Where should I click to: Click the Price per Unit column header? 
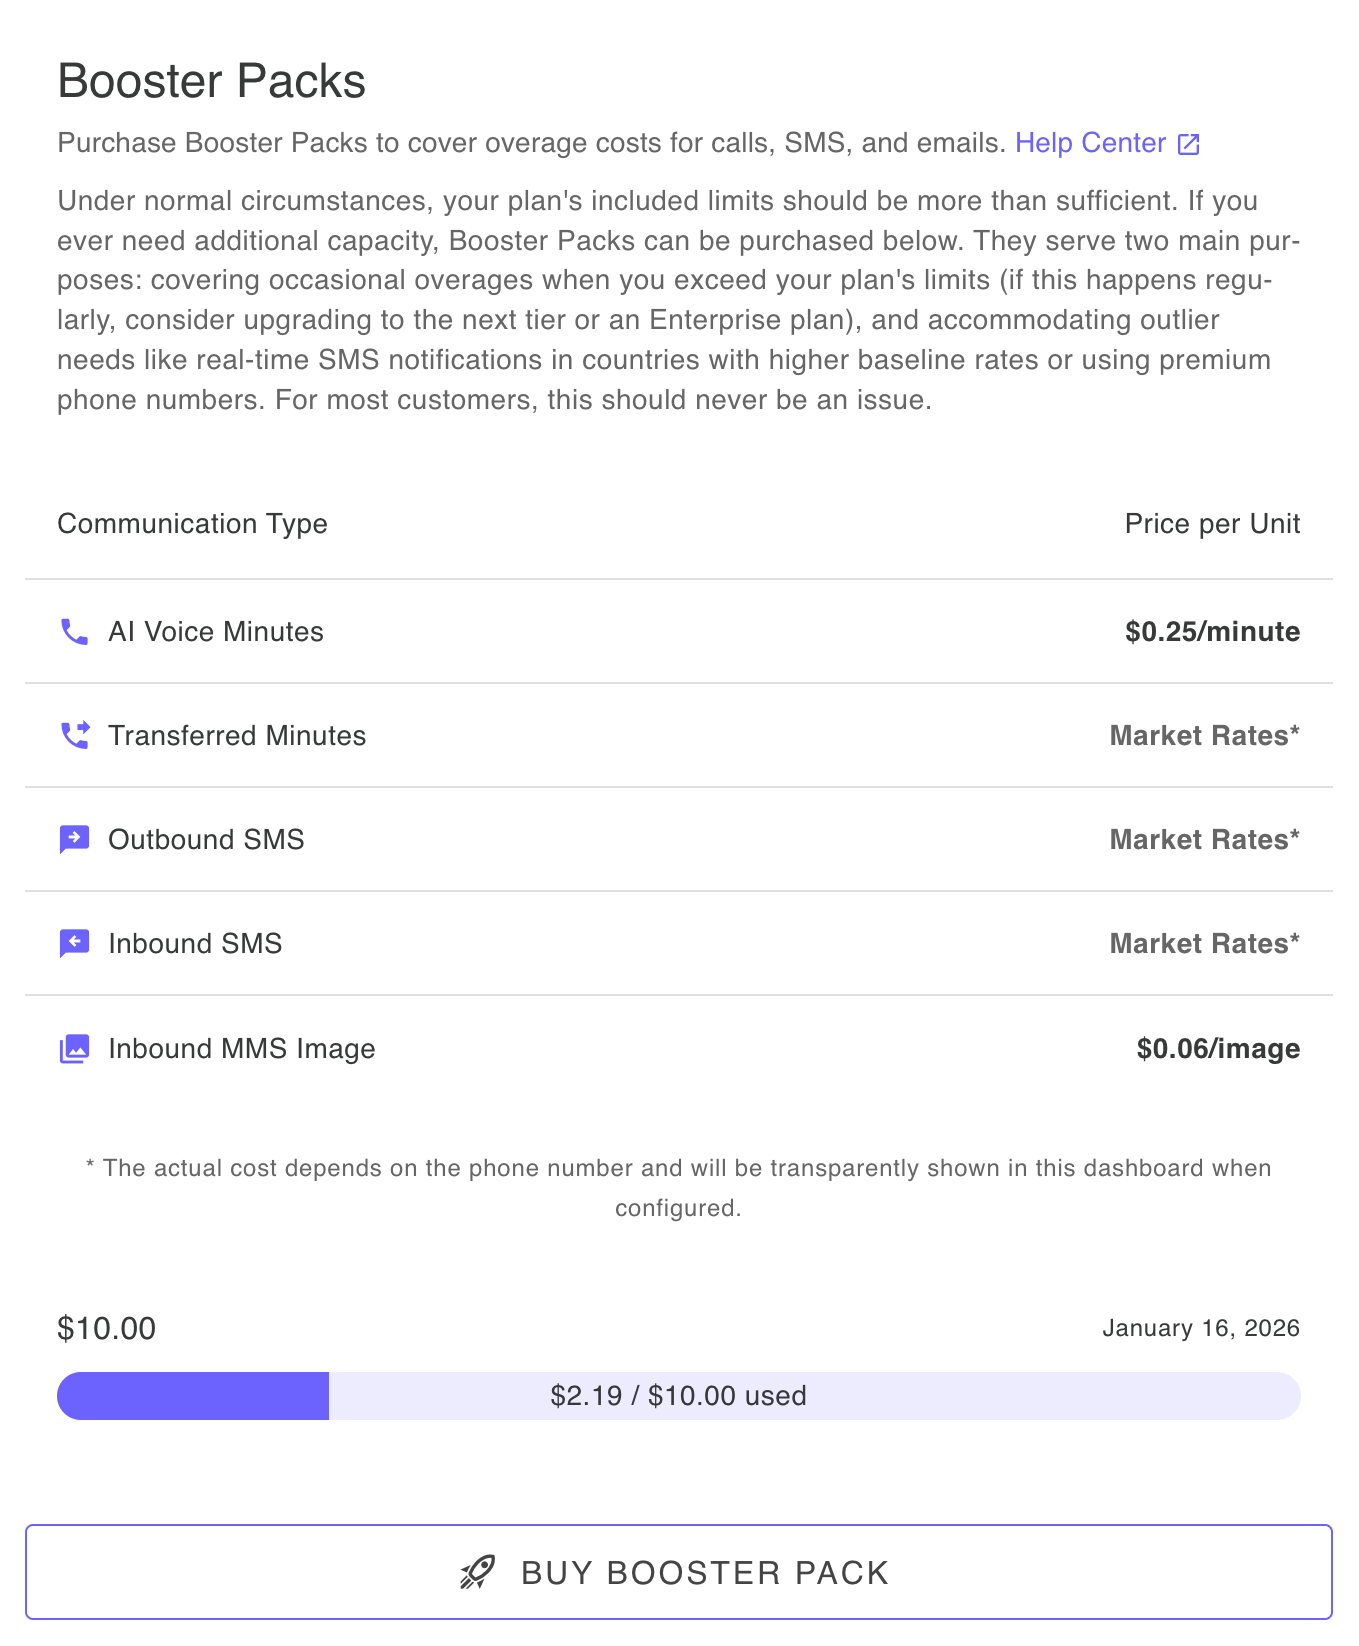[1213, 523]
